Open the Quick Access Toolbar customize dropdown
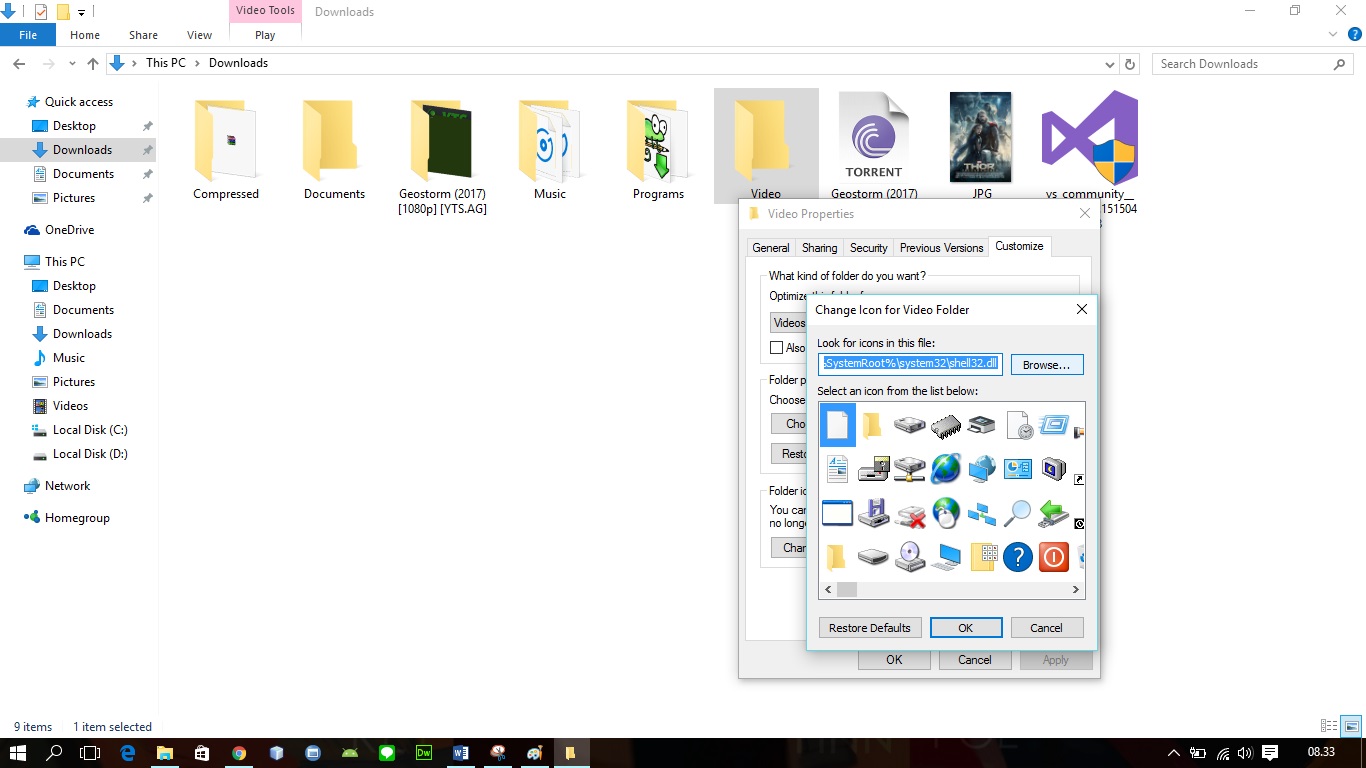1366x768 pixels. pos(82,13)
